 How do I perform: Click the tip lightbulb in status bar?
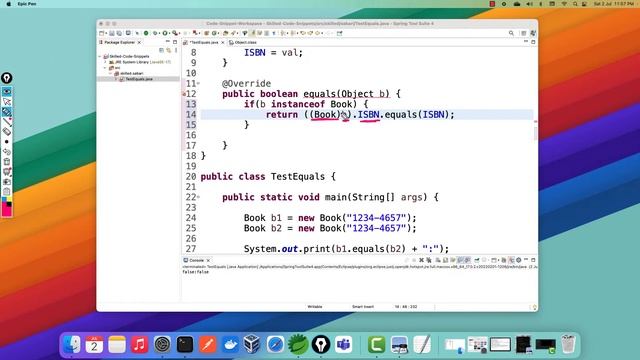tap(534, 307)
